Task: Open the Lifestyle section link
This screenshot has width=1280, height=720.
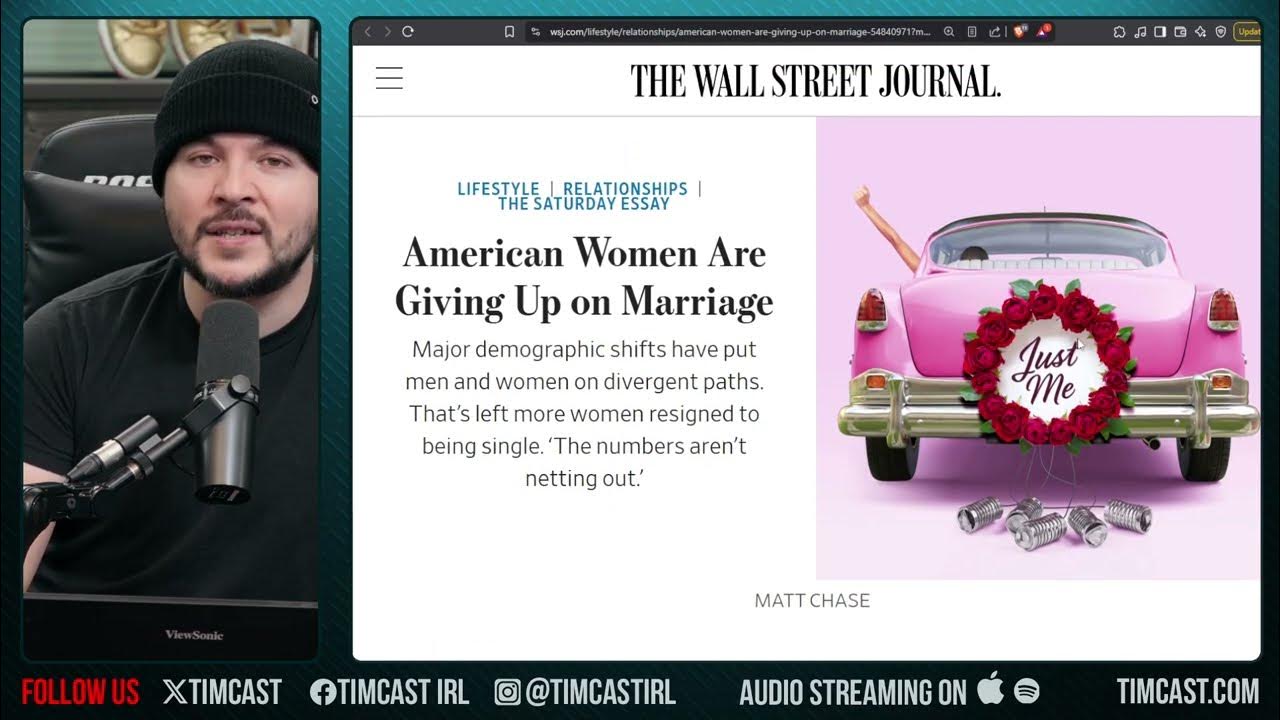Action: (x=498, y=188)
